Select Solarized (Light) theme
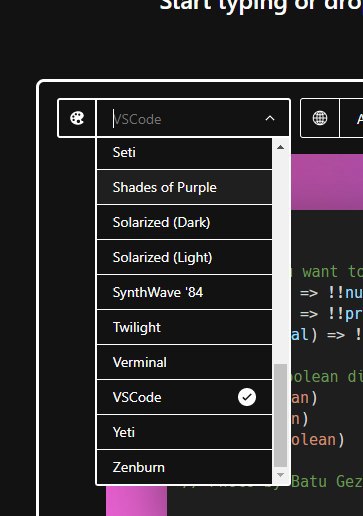 tap(184, 257)
